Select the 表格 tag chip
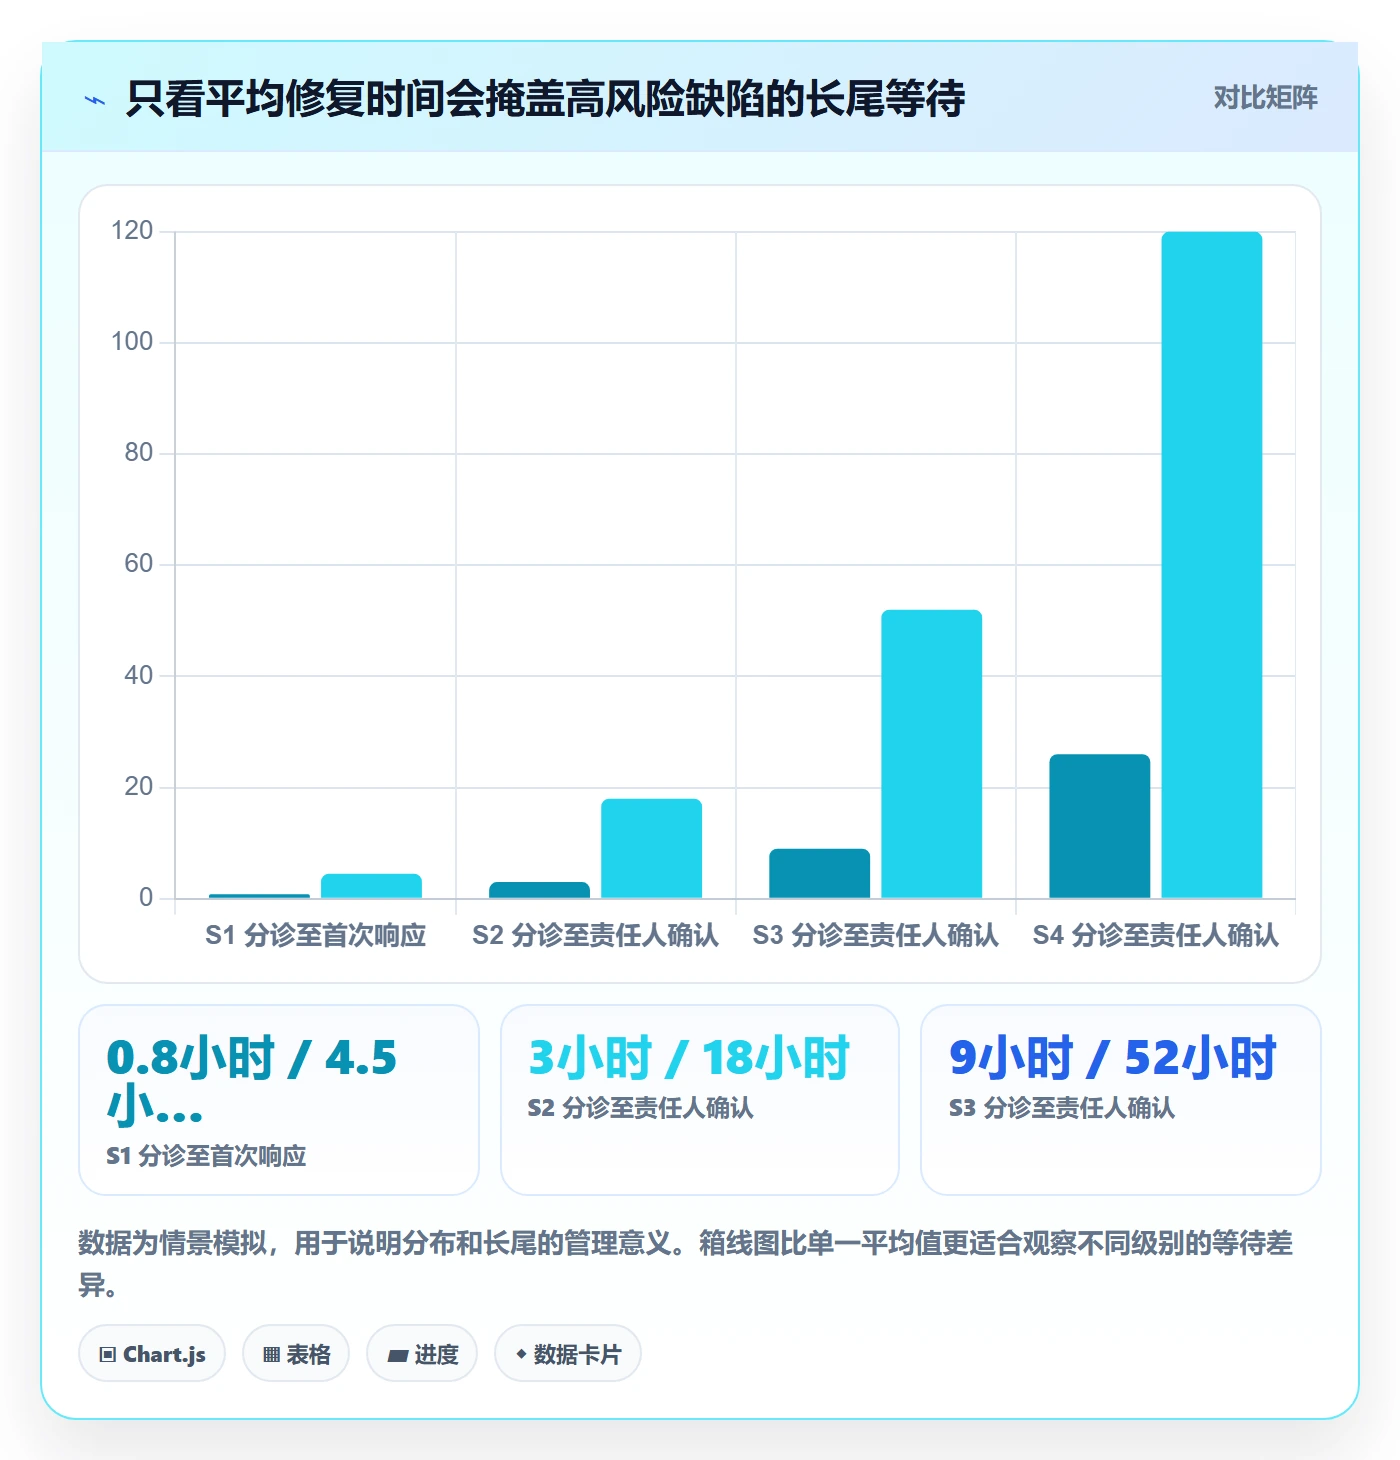The width and height of the screenshot is (1400, 1460). (296, 1354)
